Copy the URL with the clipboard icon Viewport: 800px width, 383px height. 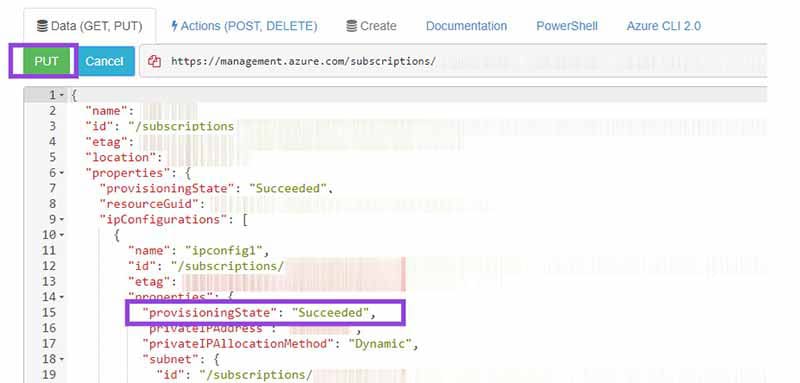pyautogui.click(x=154, y=61)
